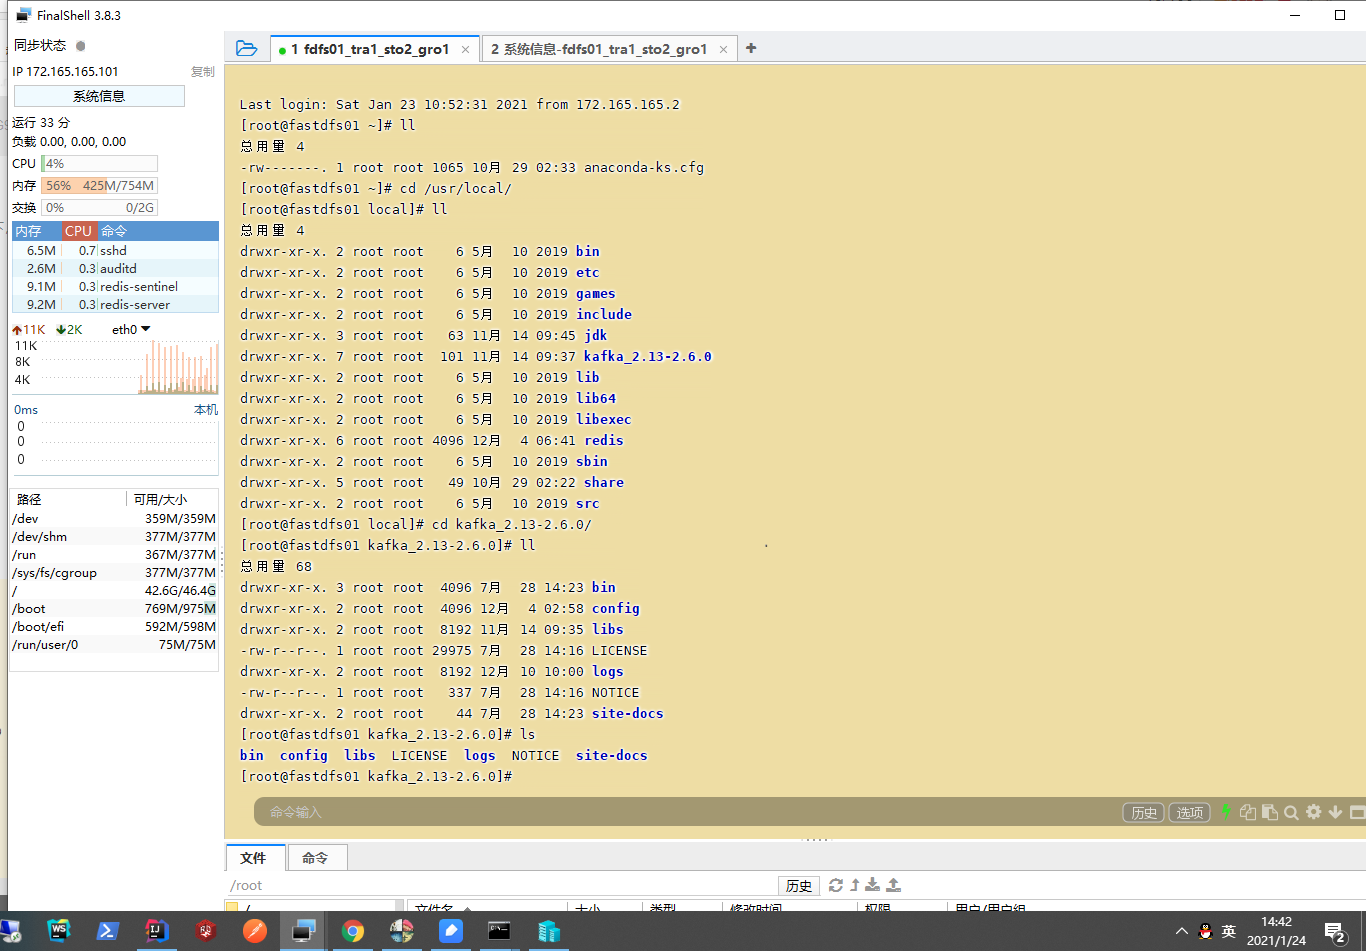Click the site-docs entry in ls output
1366x951 pixels.
pyautogui.click(x=612, y=756)
